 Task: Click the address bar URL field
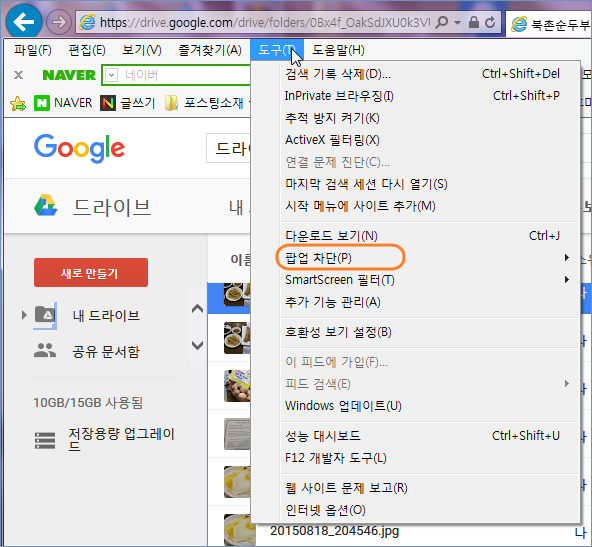click(x=264, y=23)
